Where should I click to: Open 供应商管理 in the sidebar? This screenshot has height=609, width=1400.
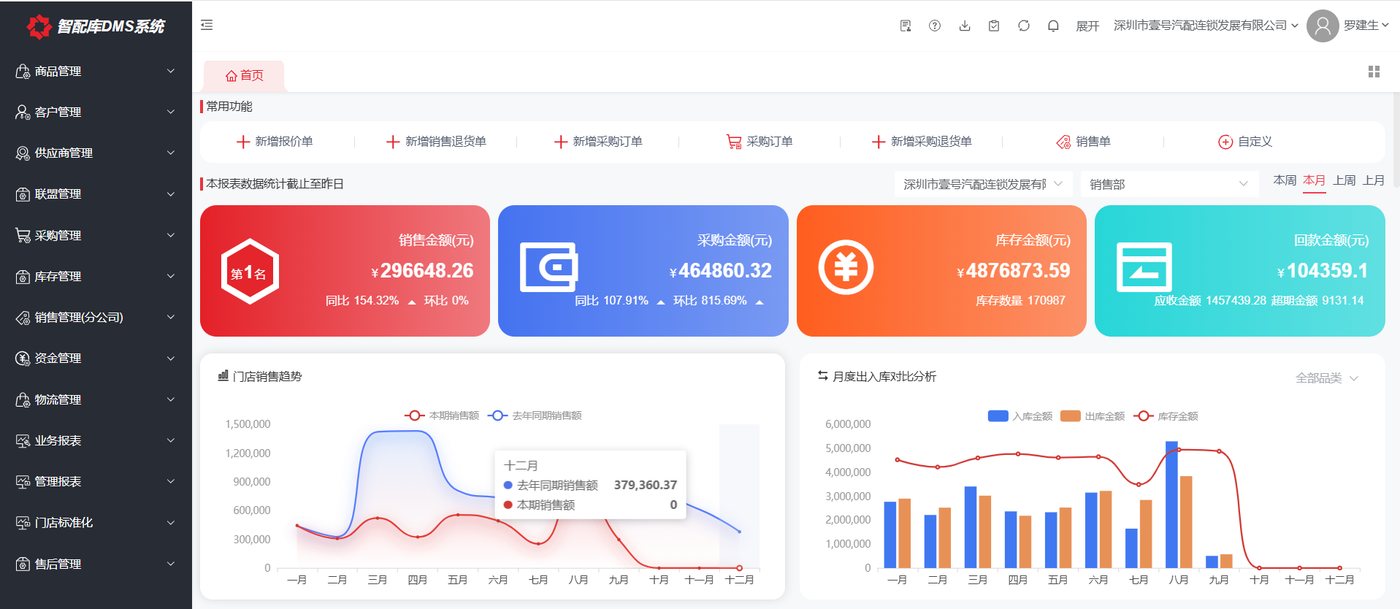[x=96, y=153]
